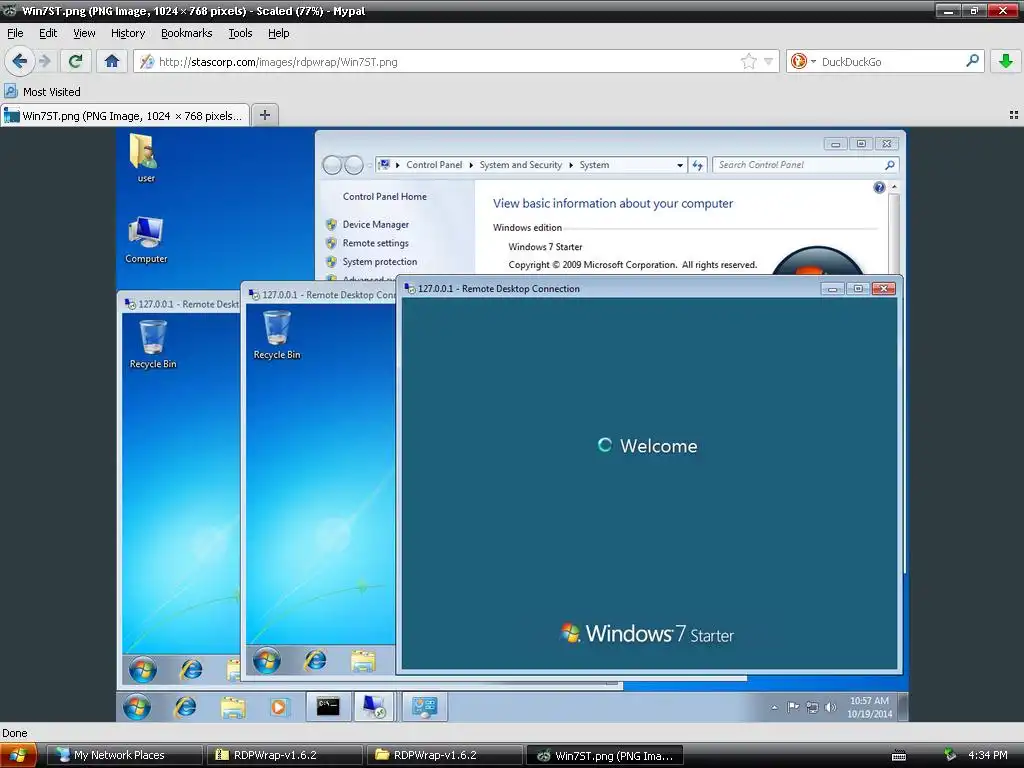The image size is (1024, 768).
Task: Click the Action Center flag in Windows 7 tray
Action: pos(793,707)
